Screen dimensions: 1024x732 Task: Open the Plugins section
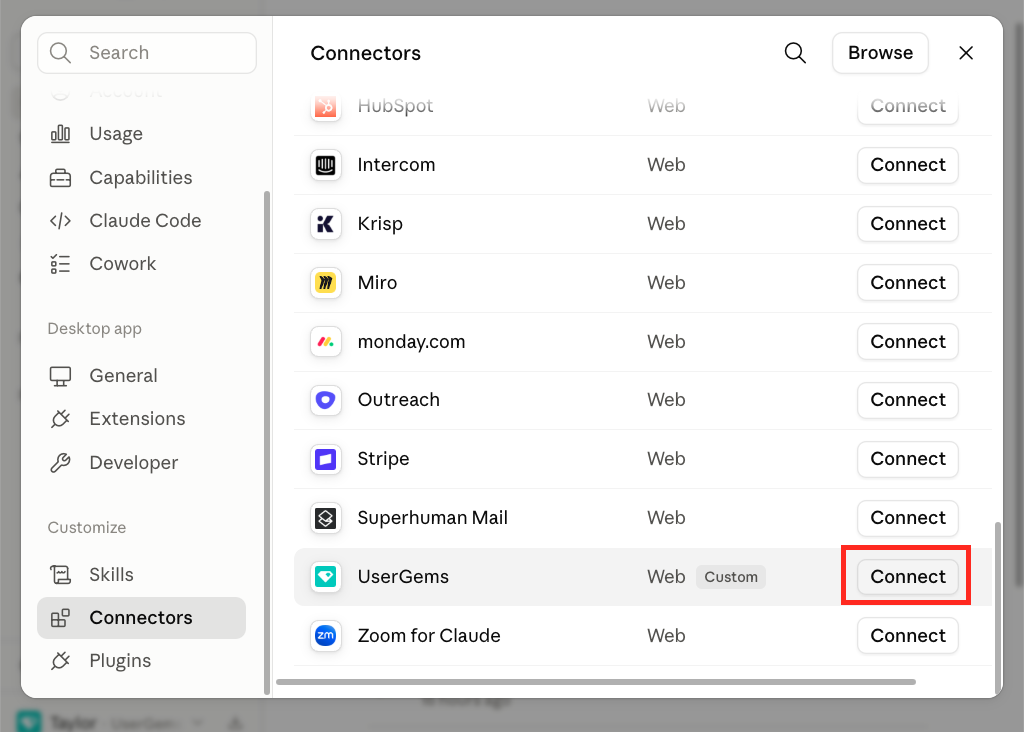pos(142,661)
